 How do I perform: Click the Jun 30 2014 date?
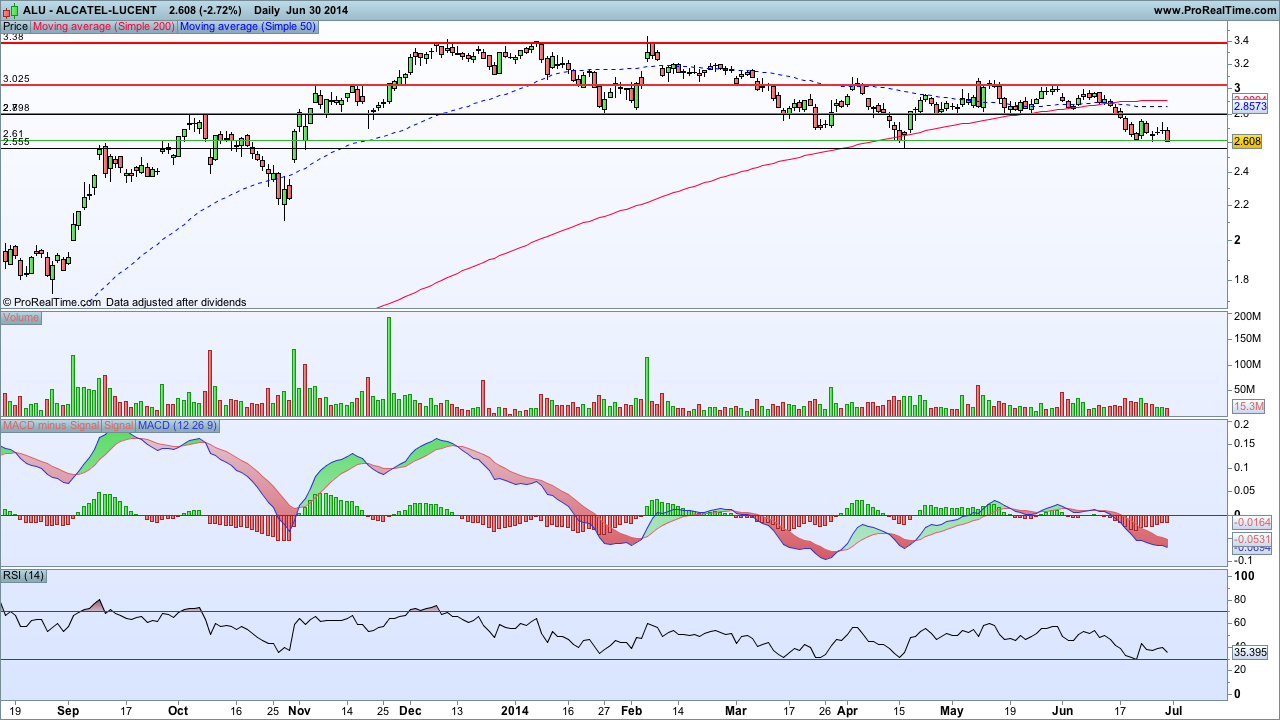pos(317,10)
